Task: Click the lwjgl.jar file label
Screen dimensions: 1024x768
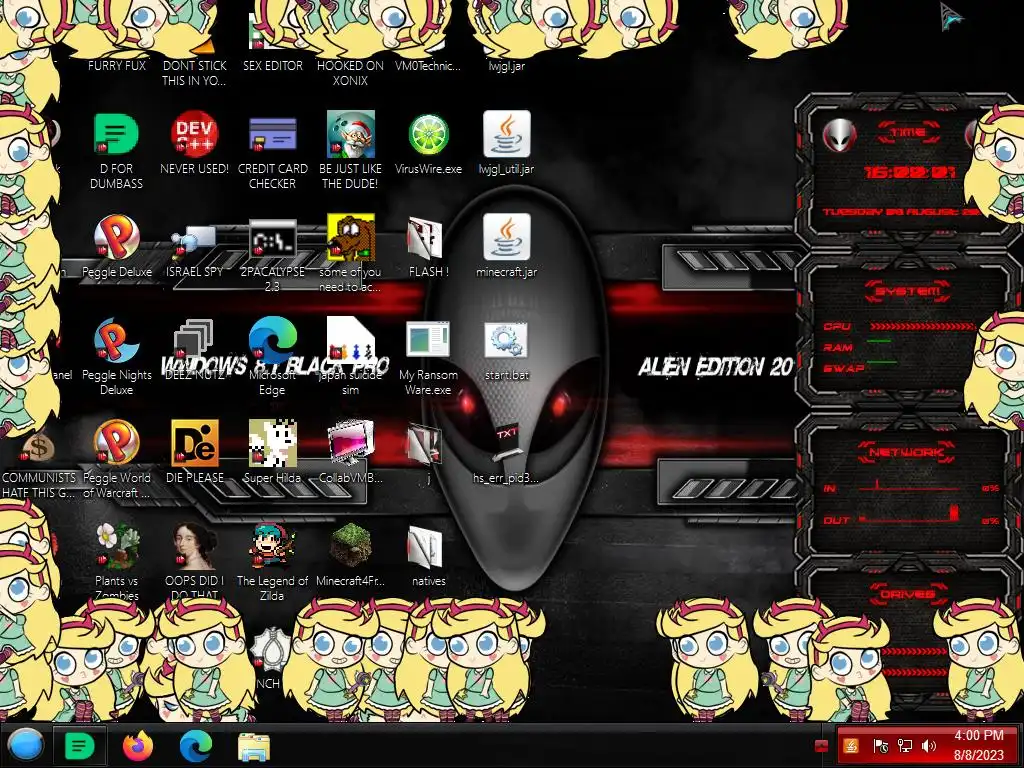Action: pyautogui.click(x=507, y=65)
